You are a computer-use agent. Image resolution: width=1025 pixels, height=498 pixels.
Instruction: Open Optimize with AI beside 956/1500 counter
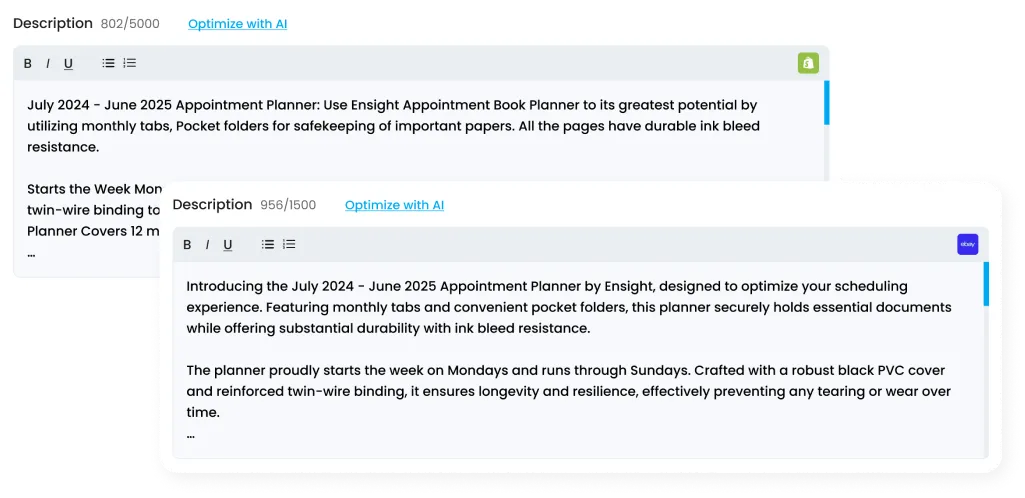(x=394, y=205)
